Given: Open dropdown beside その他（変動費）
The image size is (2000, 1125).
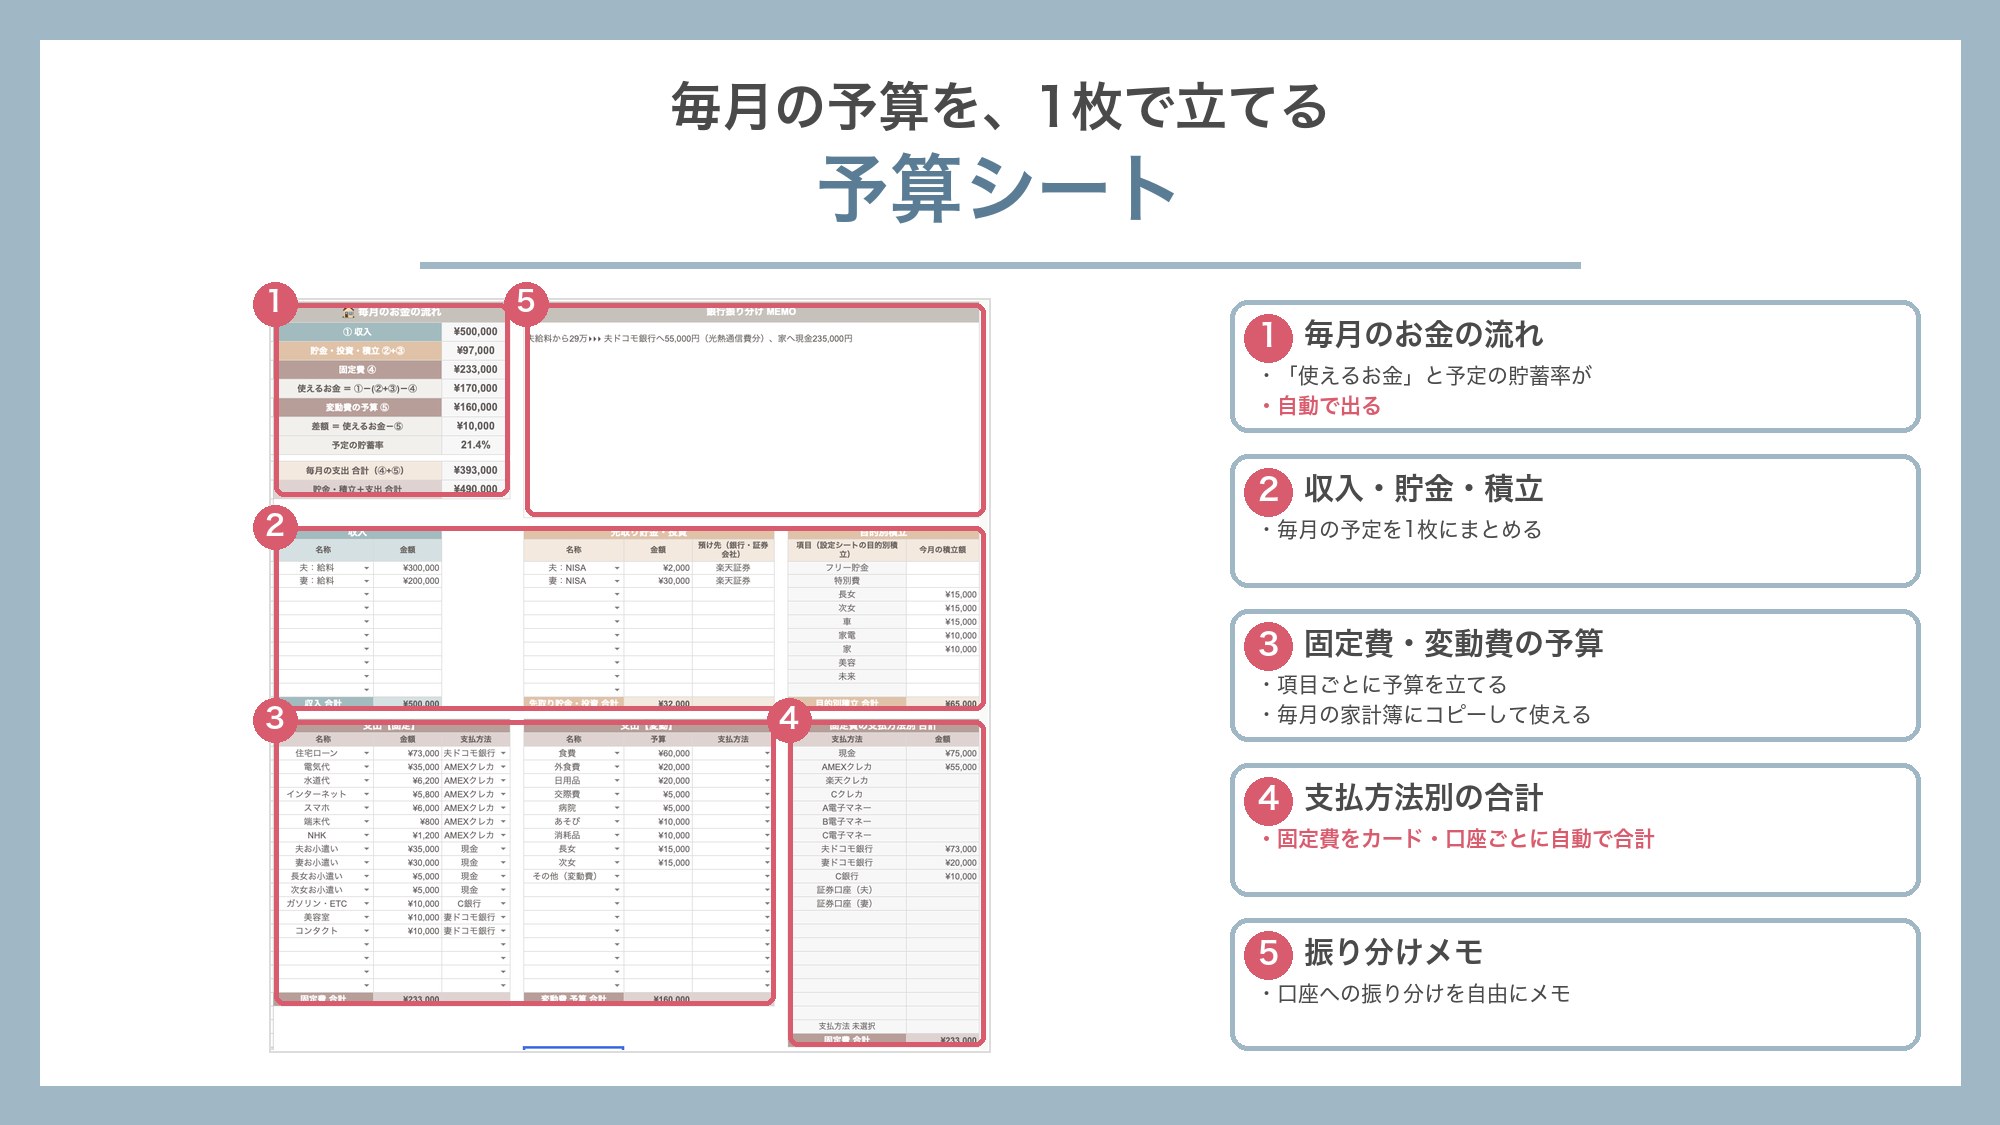Looking at the screenshot, I should click(617, 877).
